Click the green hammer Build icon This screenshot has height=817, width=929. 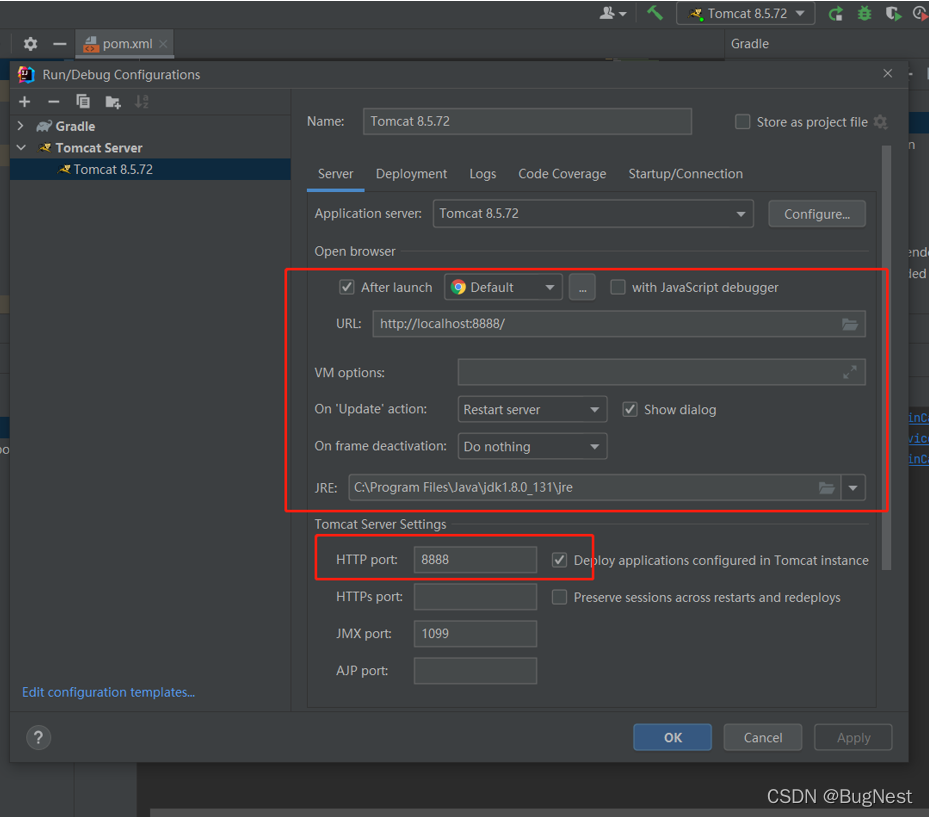pyautogui.click(x=655, y=13)
